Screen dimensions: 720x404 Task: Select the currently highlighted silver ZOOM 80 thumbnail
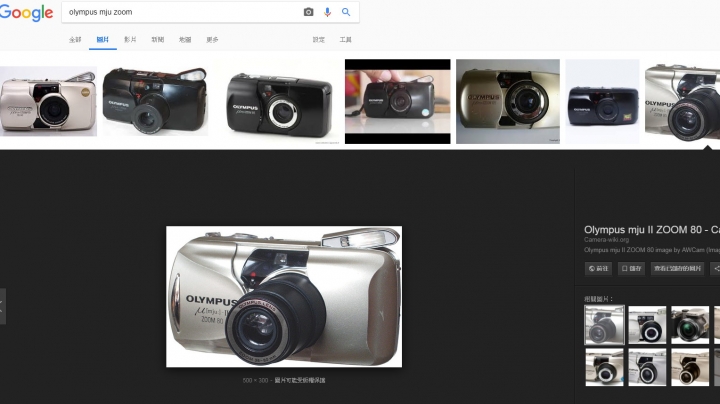pos(682,101)
